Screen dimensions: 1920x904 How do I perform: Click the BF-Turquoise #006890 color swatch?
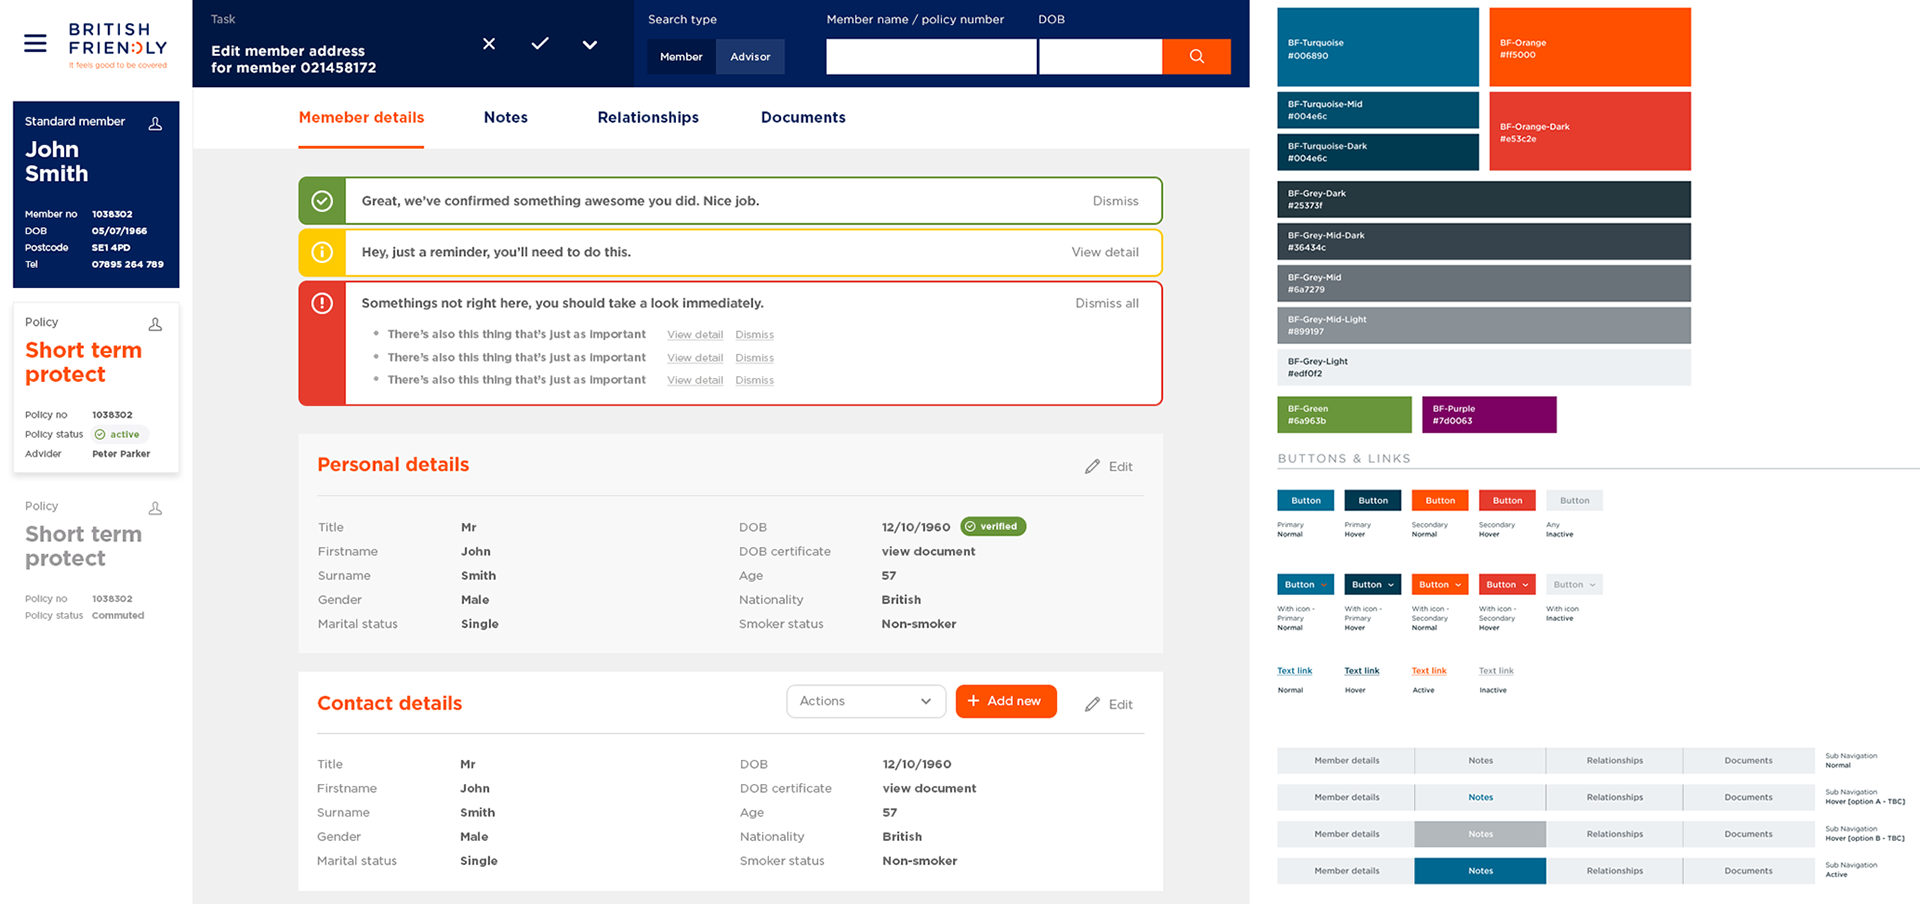pyautogui.click(x=1378, y=47)
